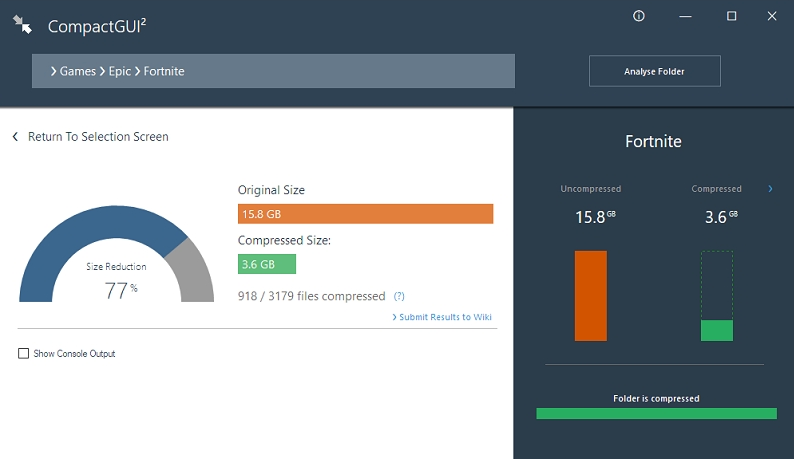Click the Size Reduction 77% gauge
This screenshot has width=794, height=459.
point(116,253)
